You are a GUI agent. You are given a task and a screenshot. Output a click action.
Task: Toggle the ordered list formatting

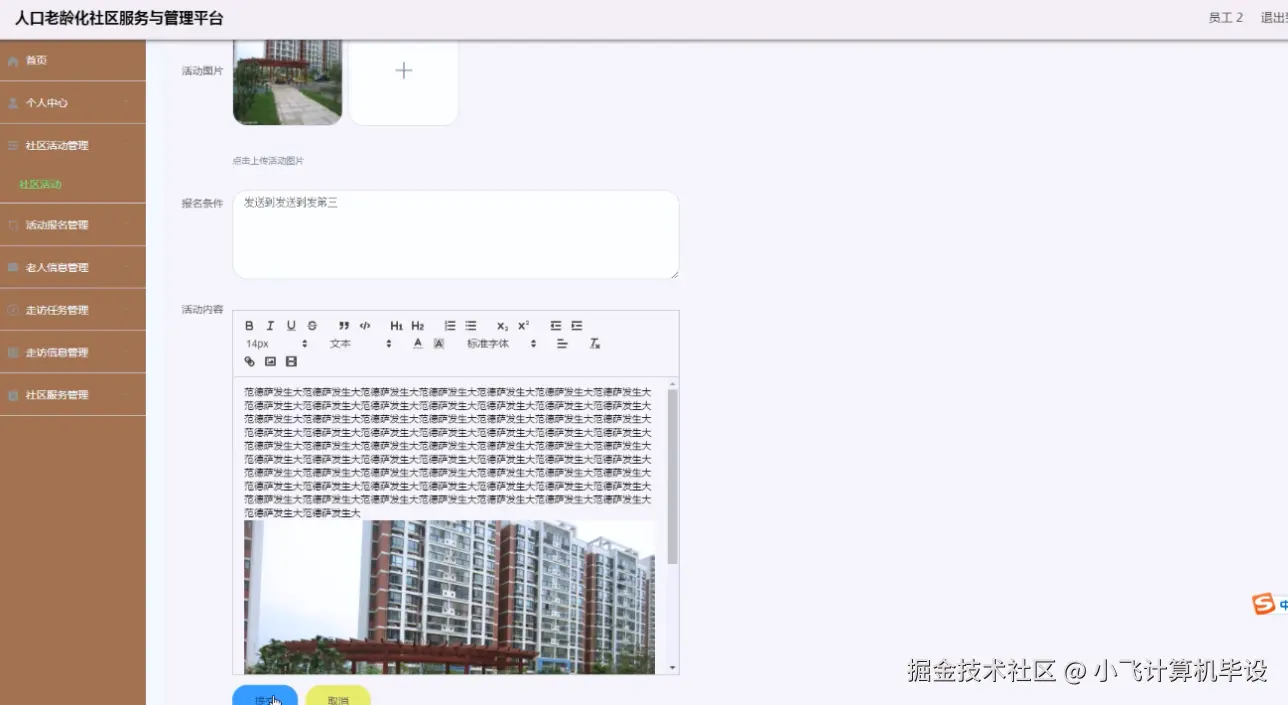tap(450, 325)
